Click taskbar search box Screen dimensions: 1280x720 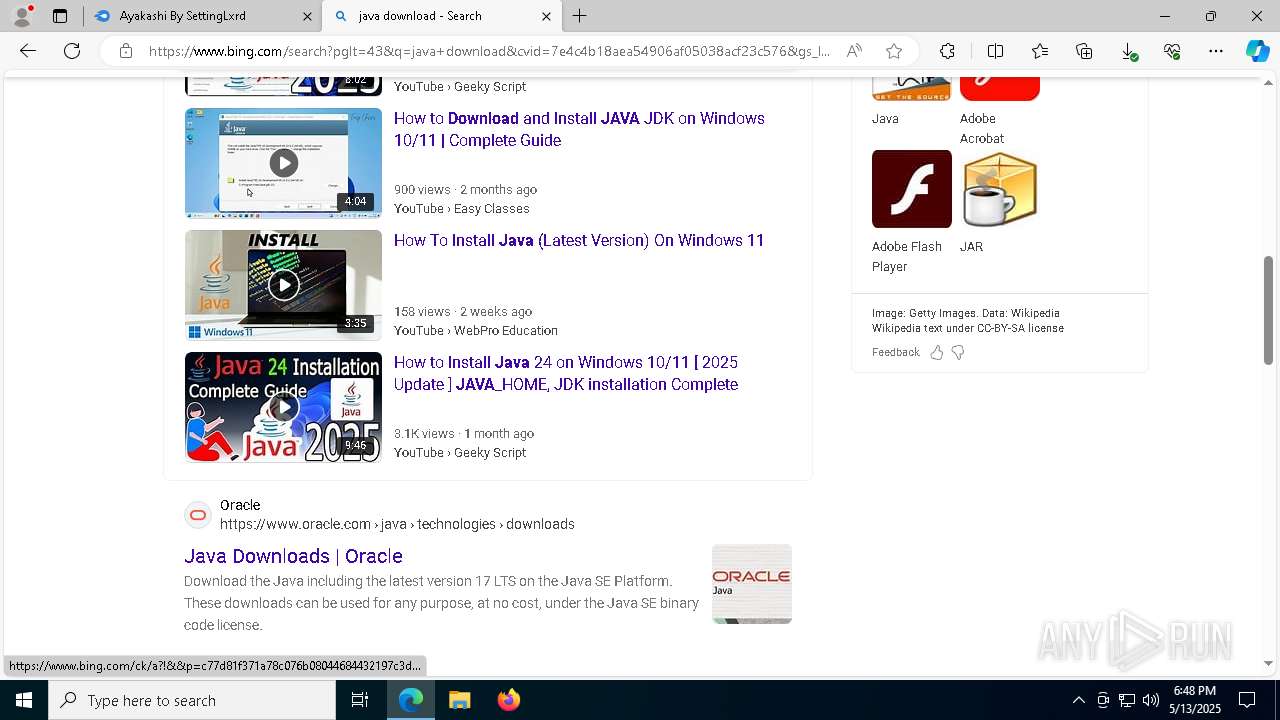tap(192, 700)
